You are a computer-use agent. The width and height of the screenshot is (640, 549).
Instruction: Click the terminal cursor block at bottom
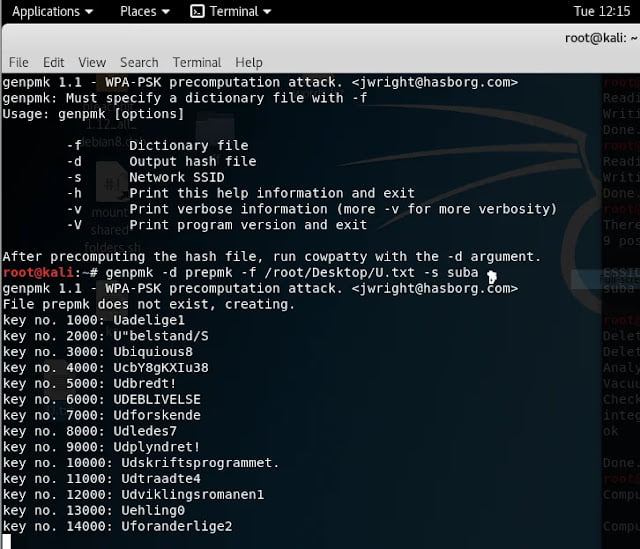7,542
